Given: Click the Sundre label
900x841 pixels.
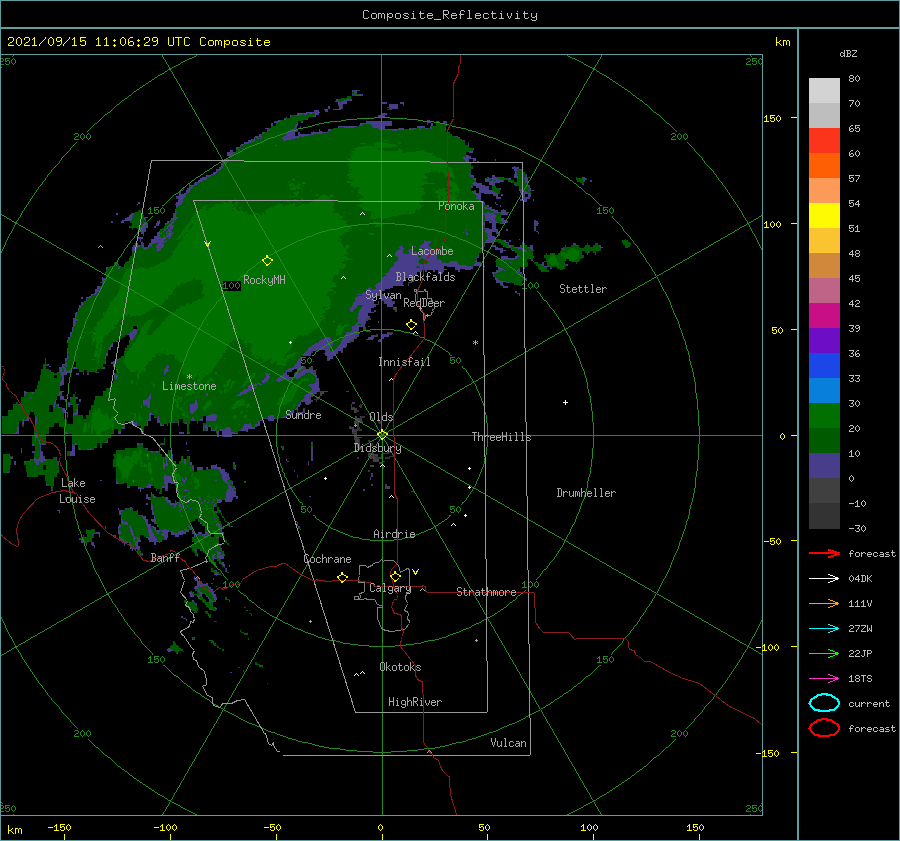Looking at the screenshot, I should coord(303,414).
